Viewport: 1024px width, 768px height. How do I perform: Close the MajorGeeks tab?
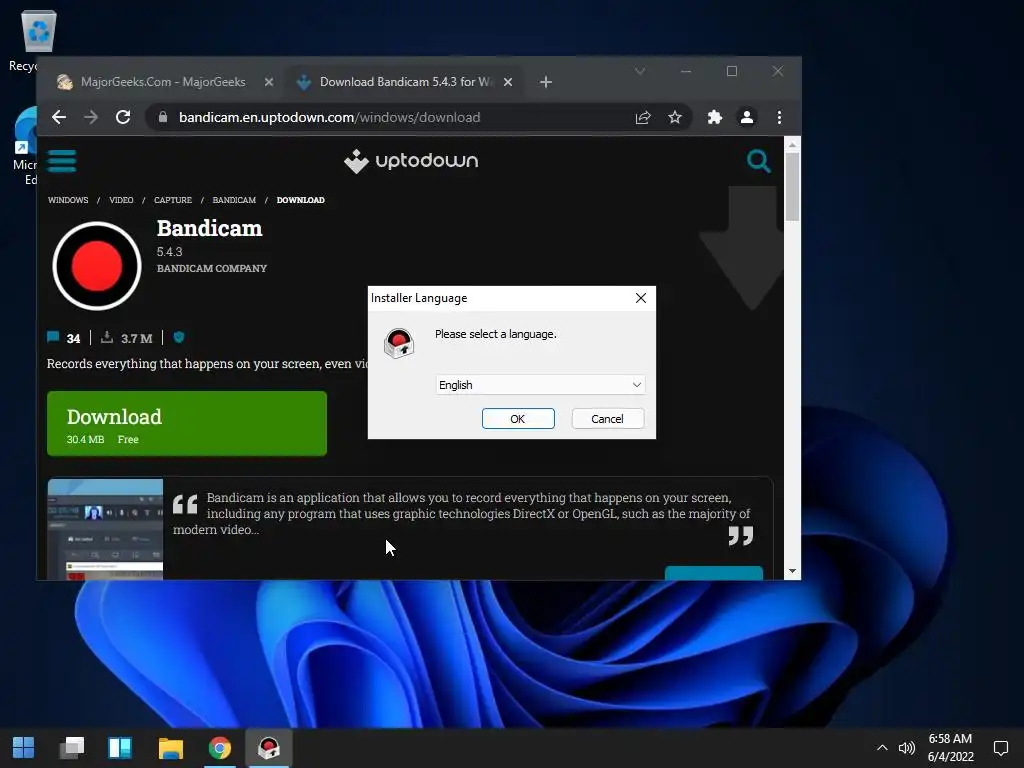tap(269, 82)
